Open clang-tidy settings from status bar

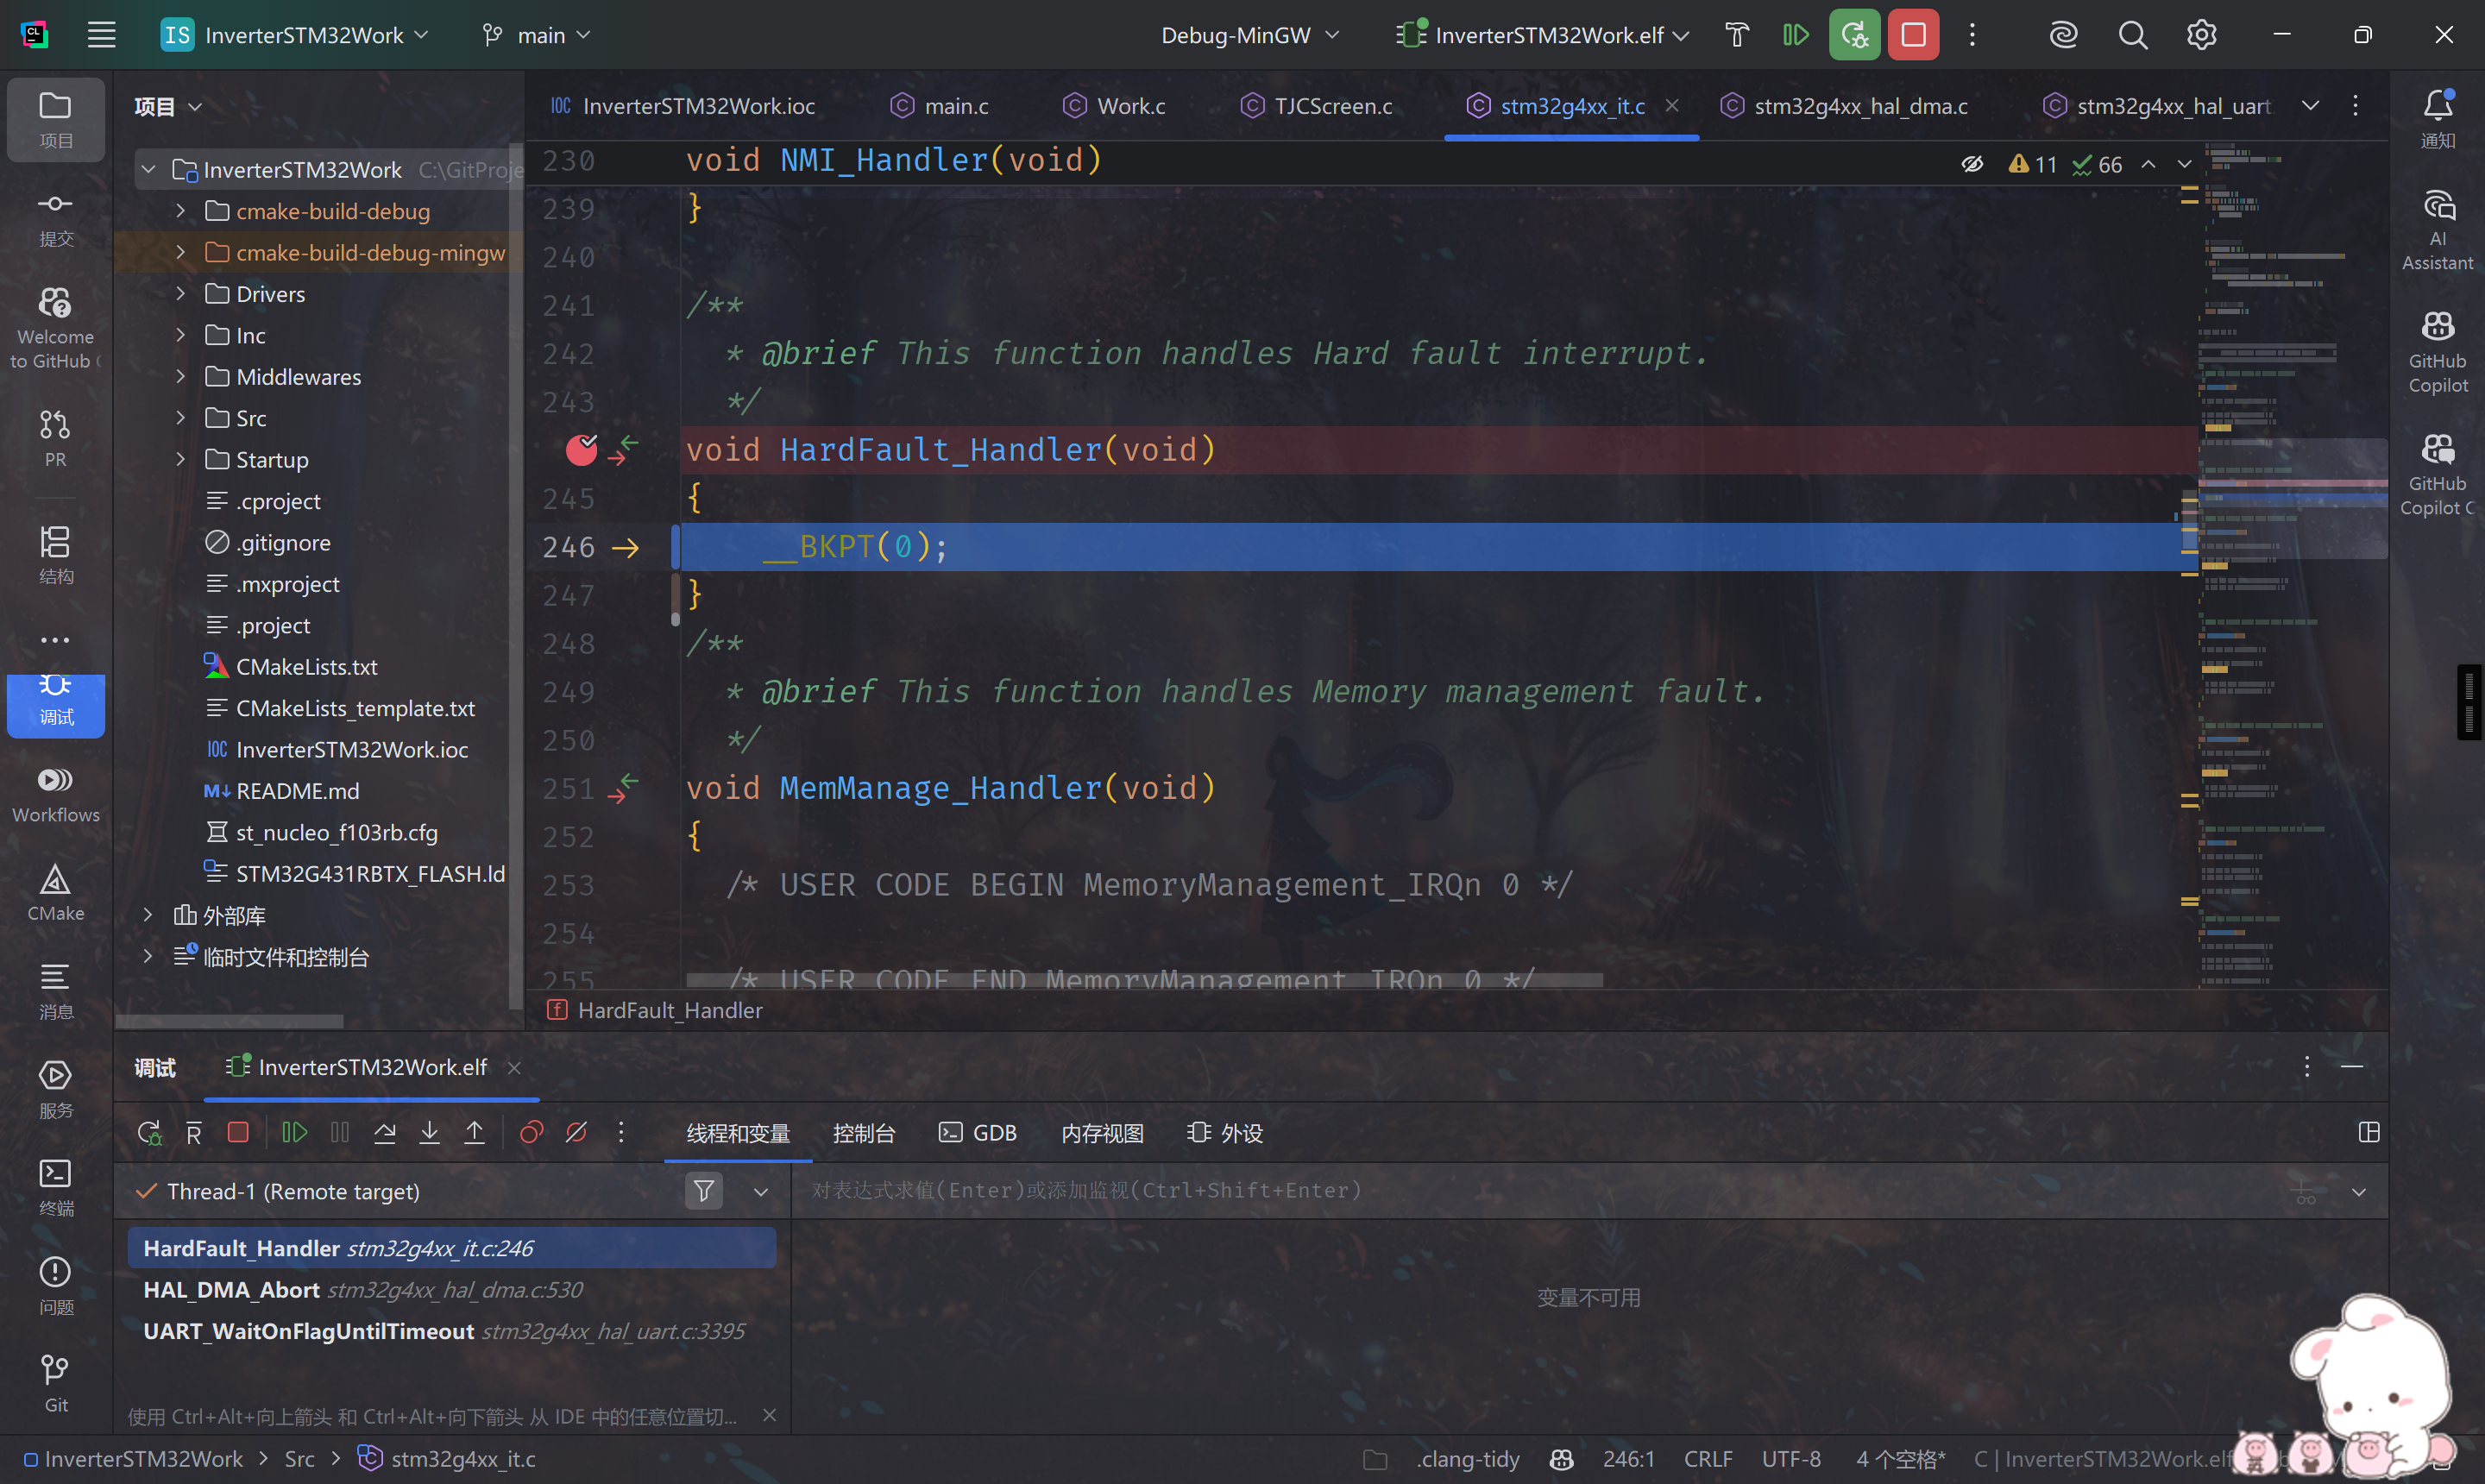(x=1467, y=1458)
